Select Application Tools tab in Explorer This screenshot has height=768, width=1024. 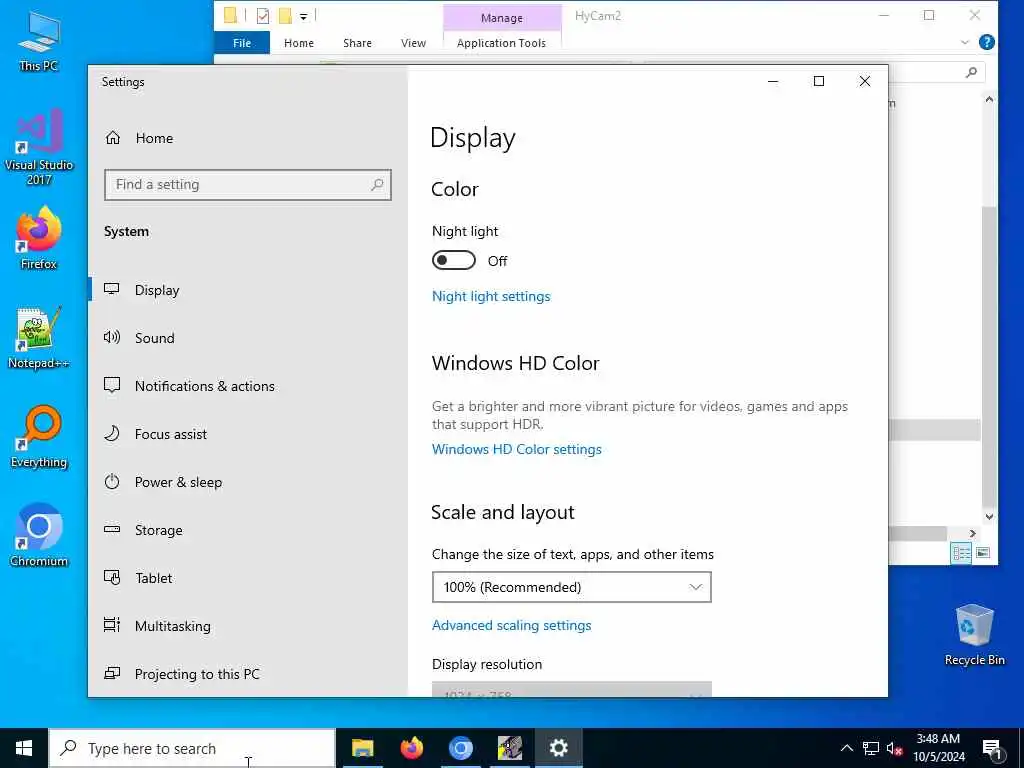coord(502,43)
